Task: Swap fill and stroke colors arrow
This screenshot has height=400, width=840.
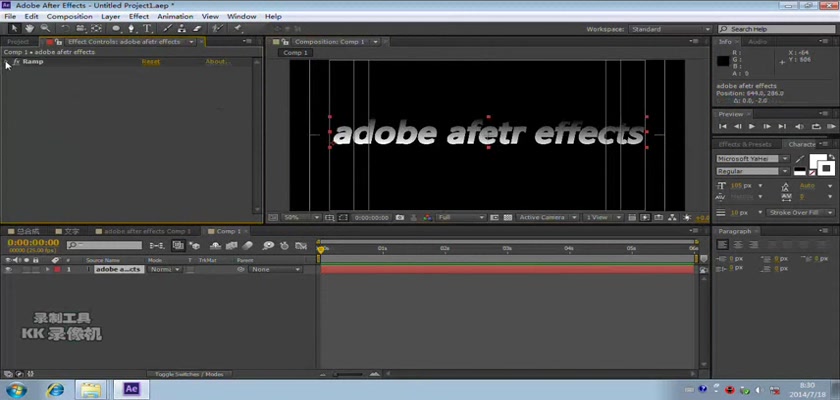Action: pos(832,157)
